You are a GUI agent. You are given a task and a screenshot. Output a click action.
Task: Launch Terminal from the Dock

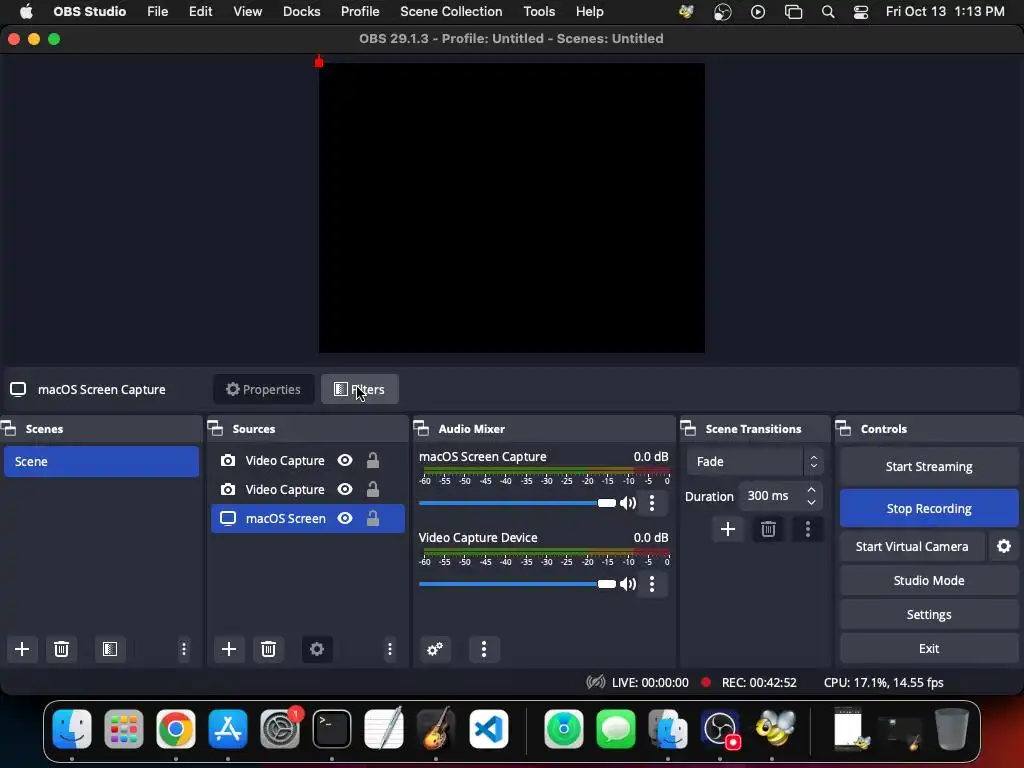pos(332,728)
